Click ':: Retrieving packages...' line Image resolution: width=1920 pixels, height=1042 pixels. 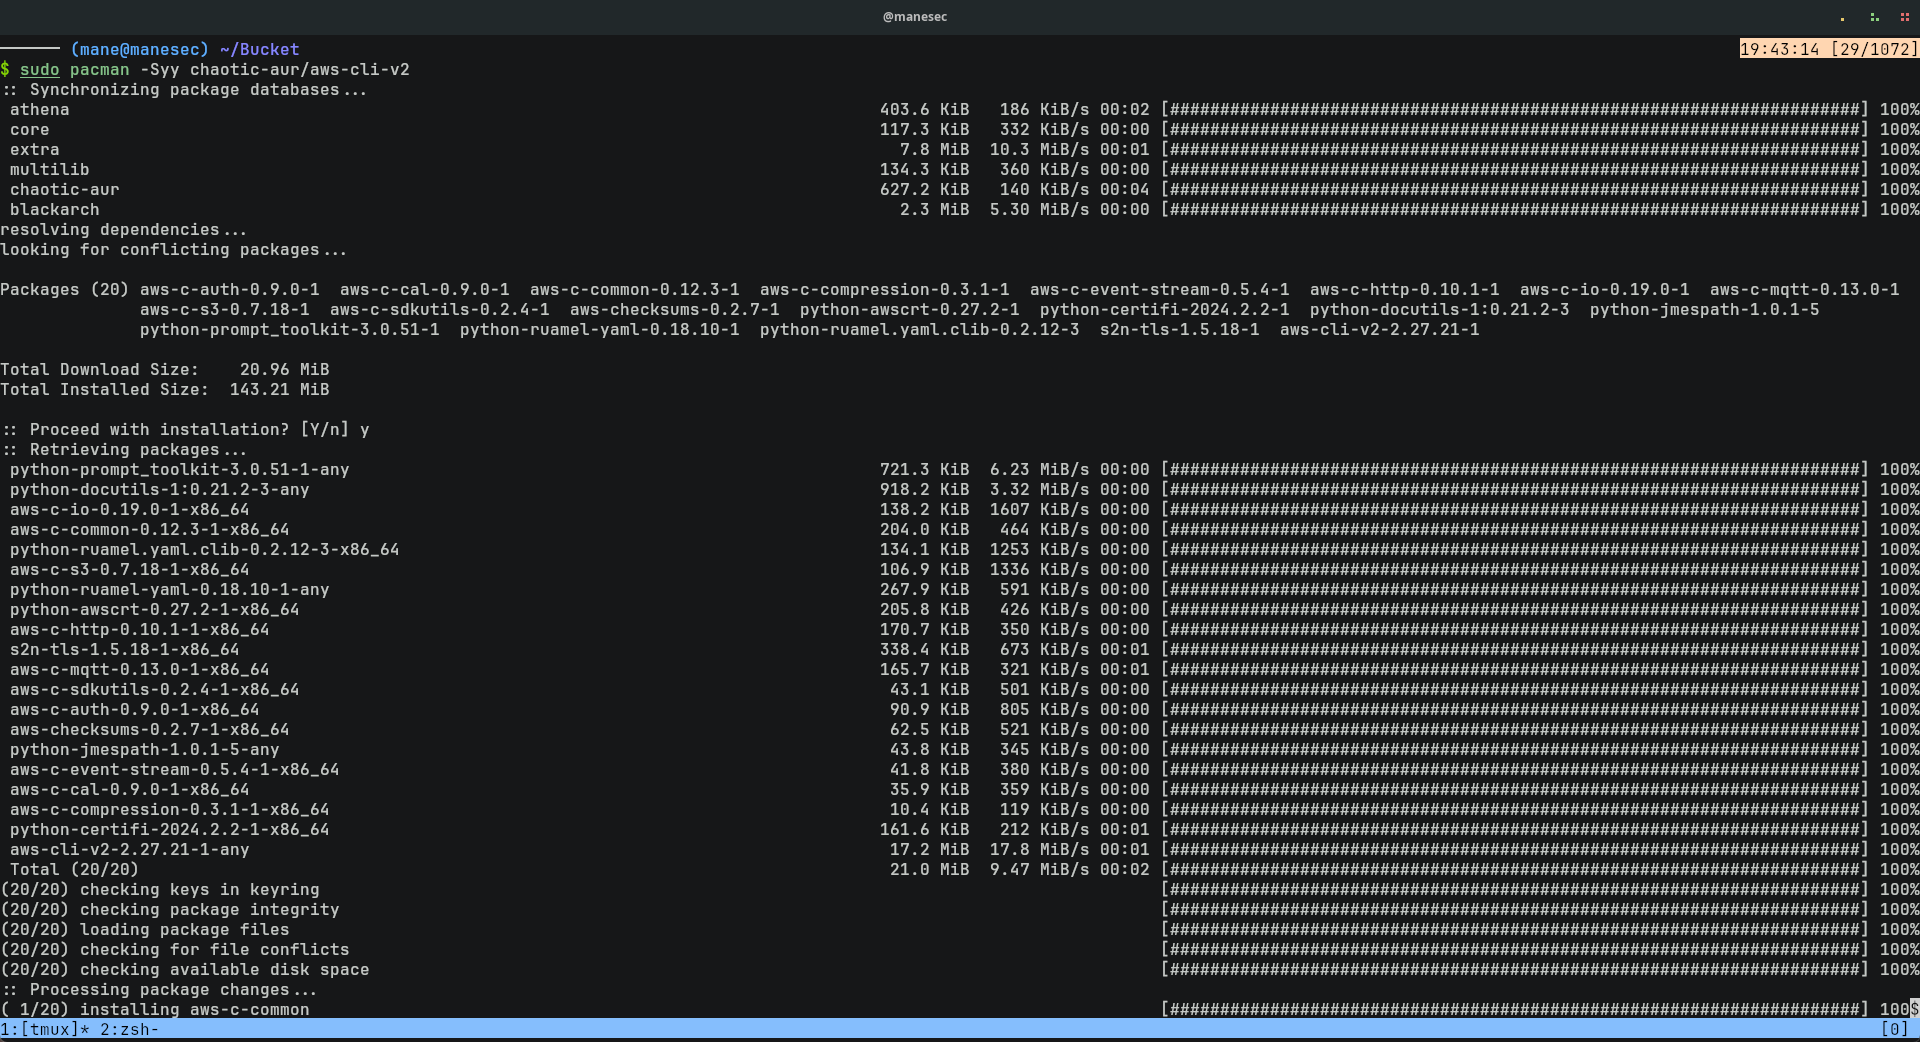(x=123, y=449)
